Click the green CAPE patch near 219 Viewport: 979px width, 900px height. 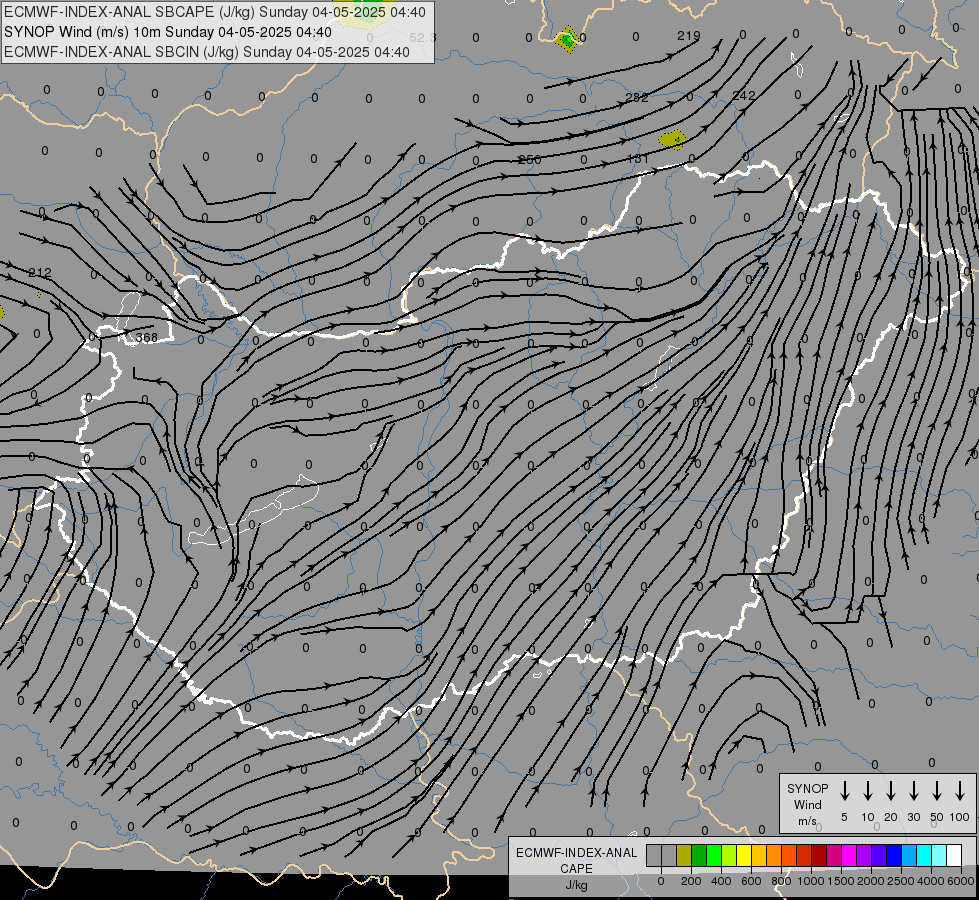[x=567, y=39]
